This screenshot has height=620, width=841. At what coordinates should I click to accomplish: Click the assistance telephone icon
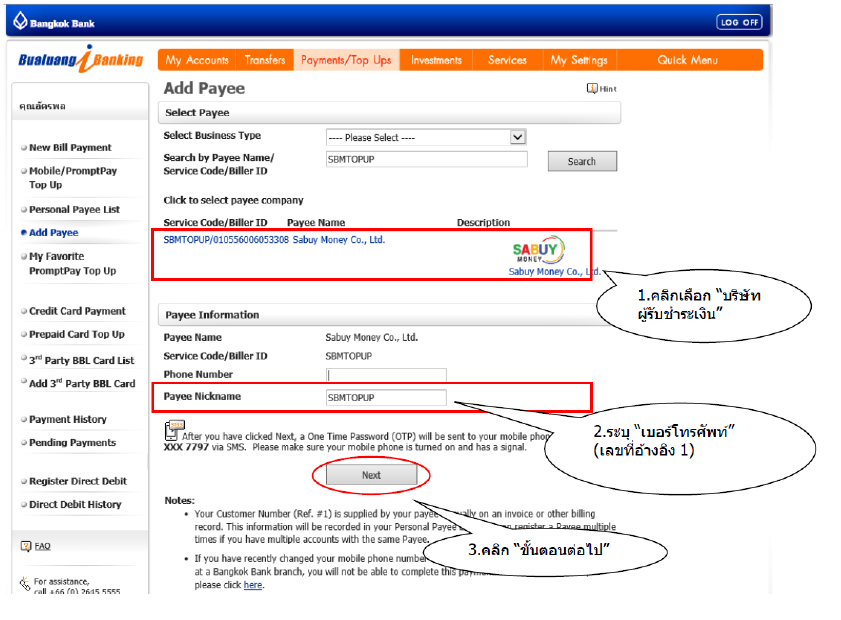(25, 584)
